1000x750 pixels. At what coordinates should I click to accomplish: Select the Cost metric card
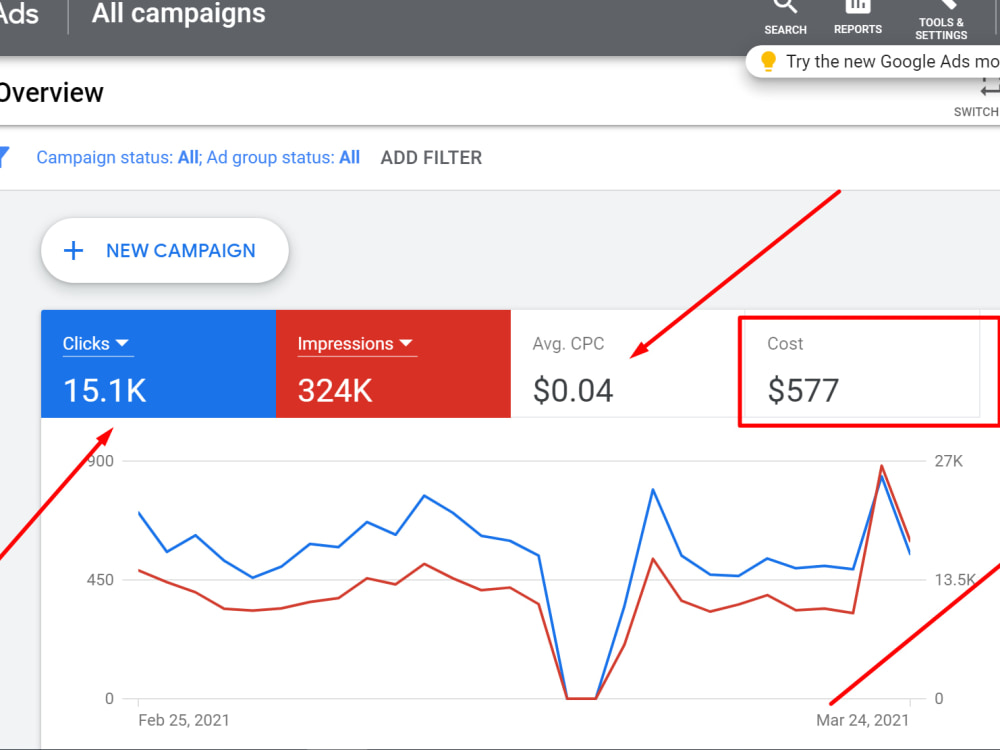pos(862,364)
